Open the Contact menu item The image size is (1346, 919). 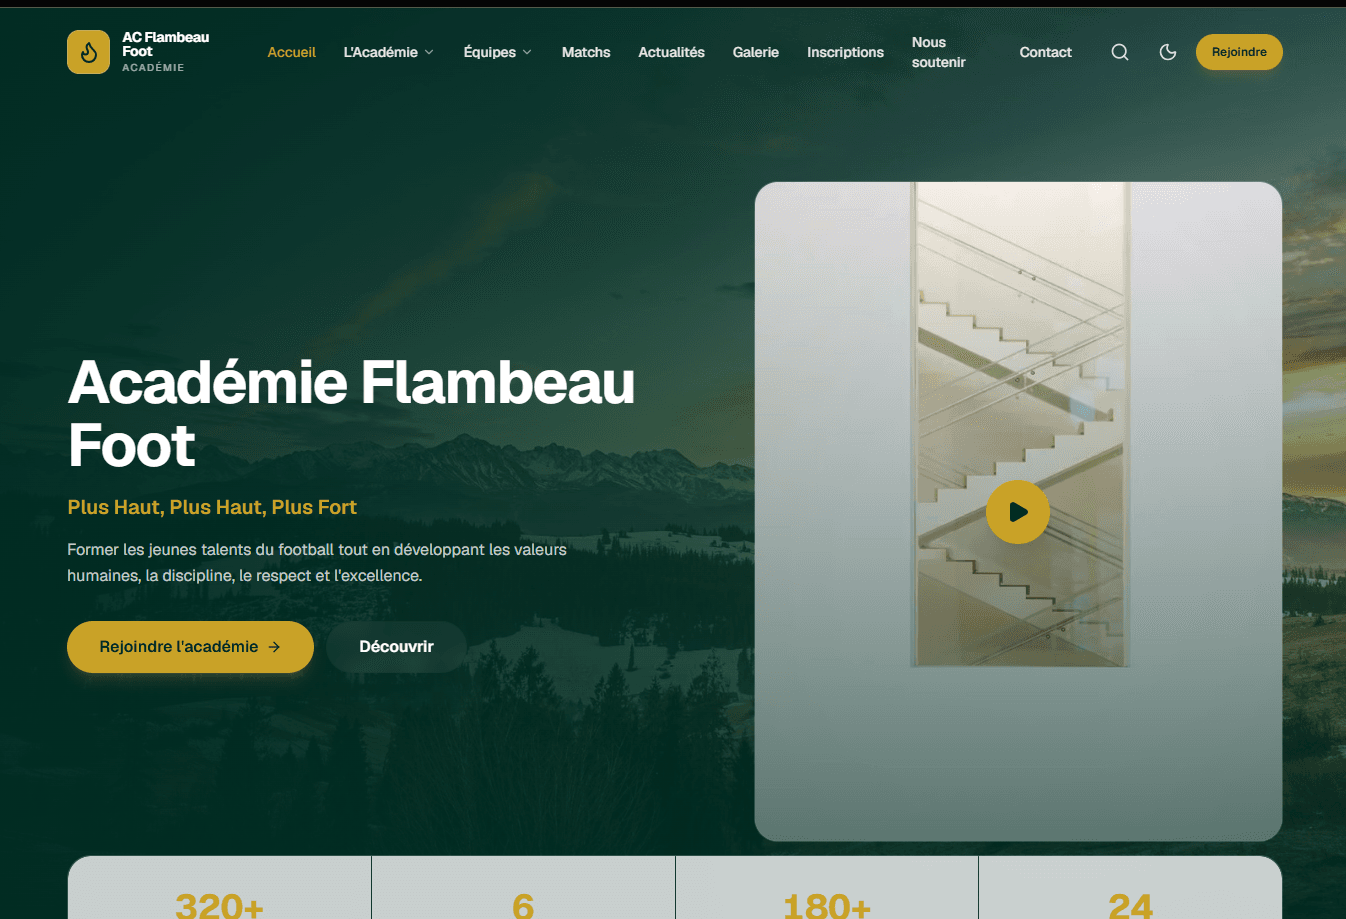point(1046,52)
